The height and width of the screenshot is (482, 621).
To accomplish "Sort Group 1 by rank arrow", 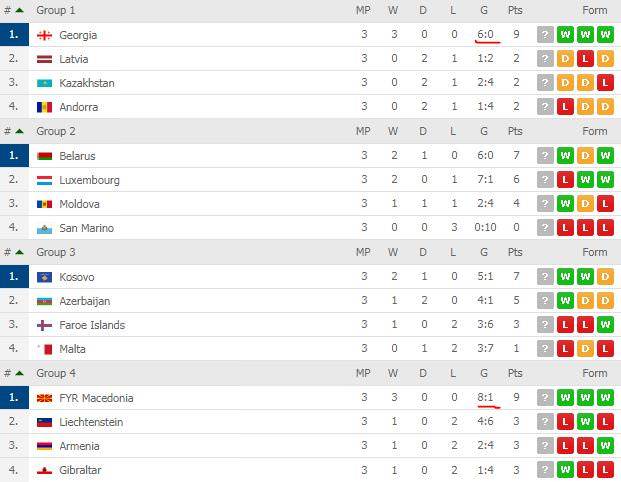I will [19, 10].
